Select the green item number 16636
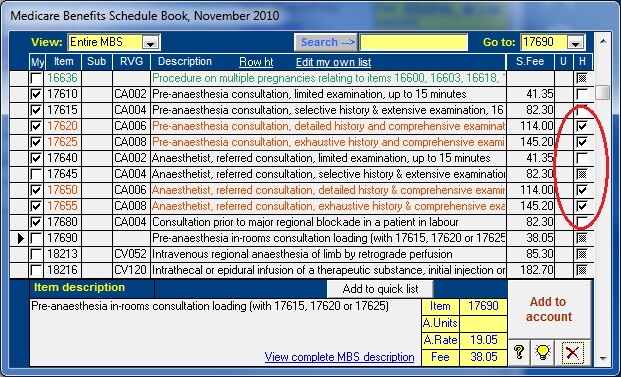 [63, 78]
